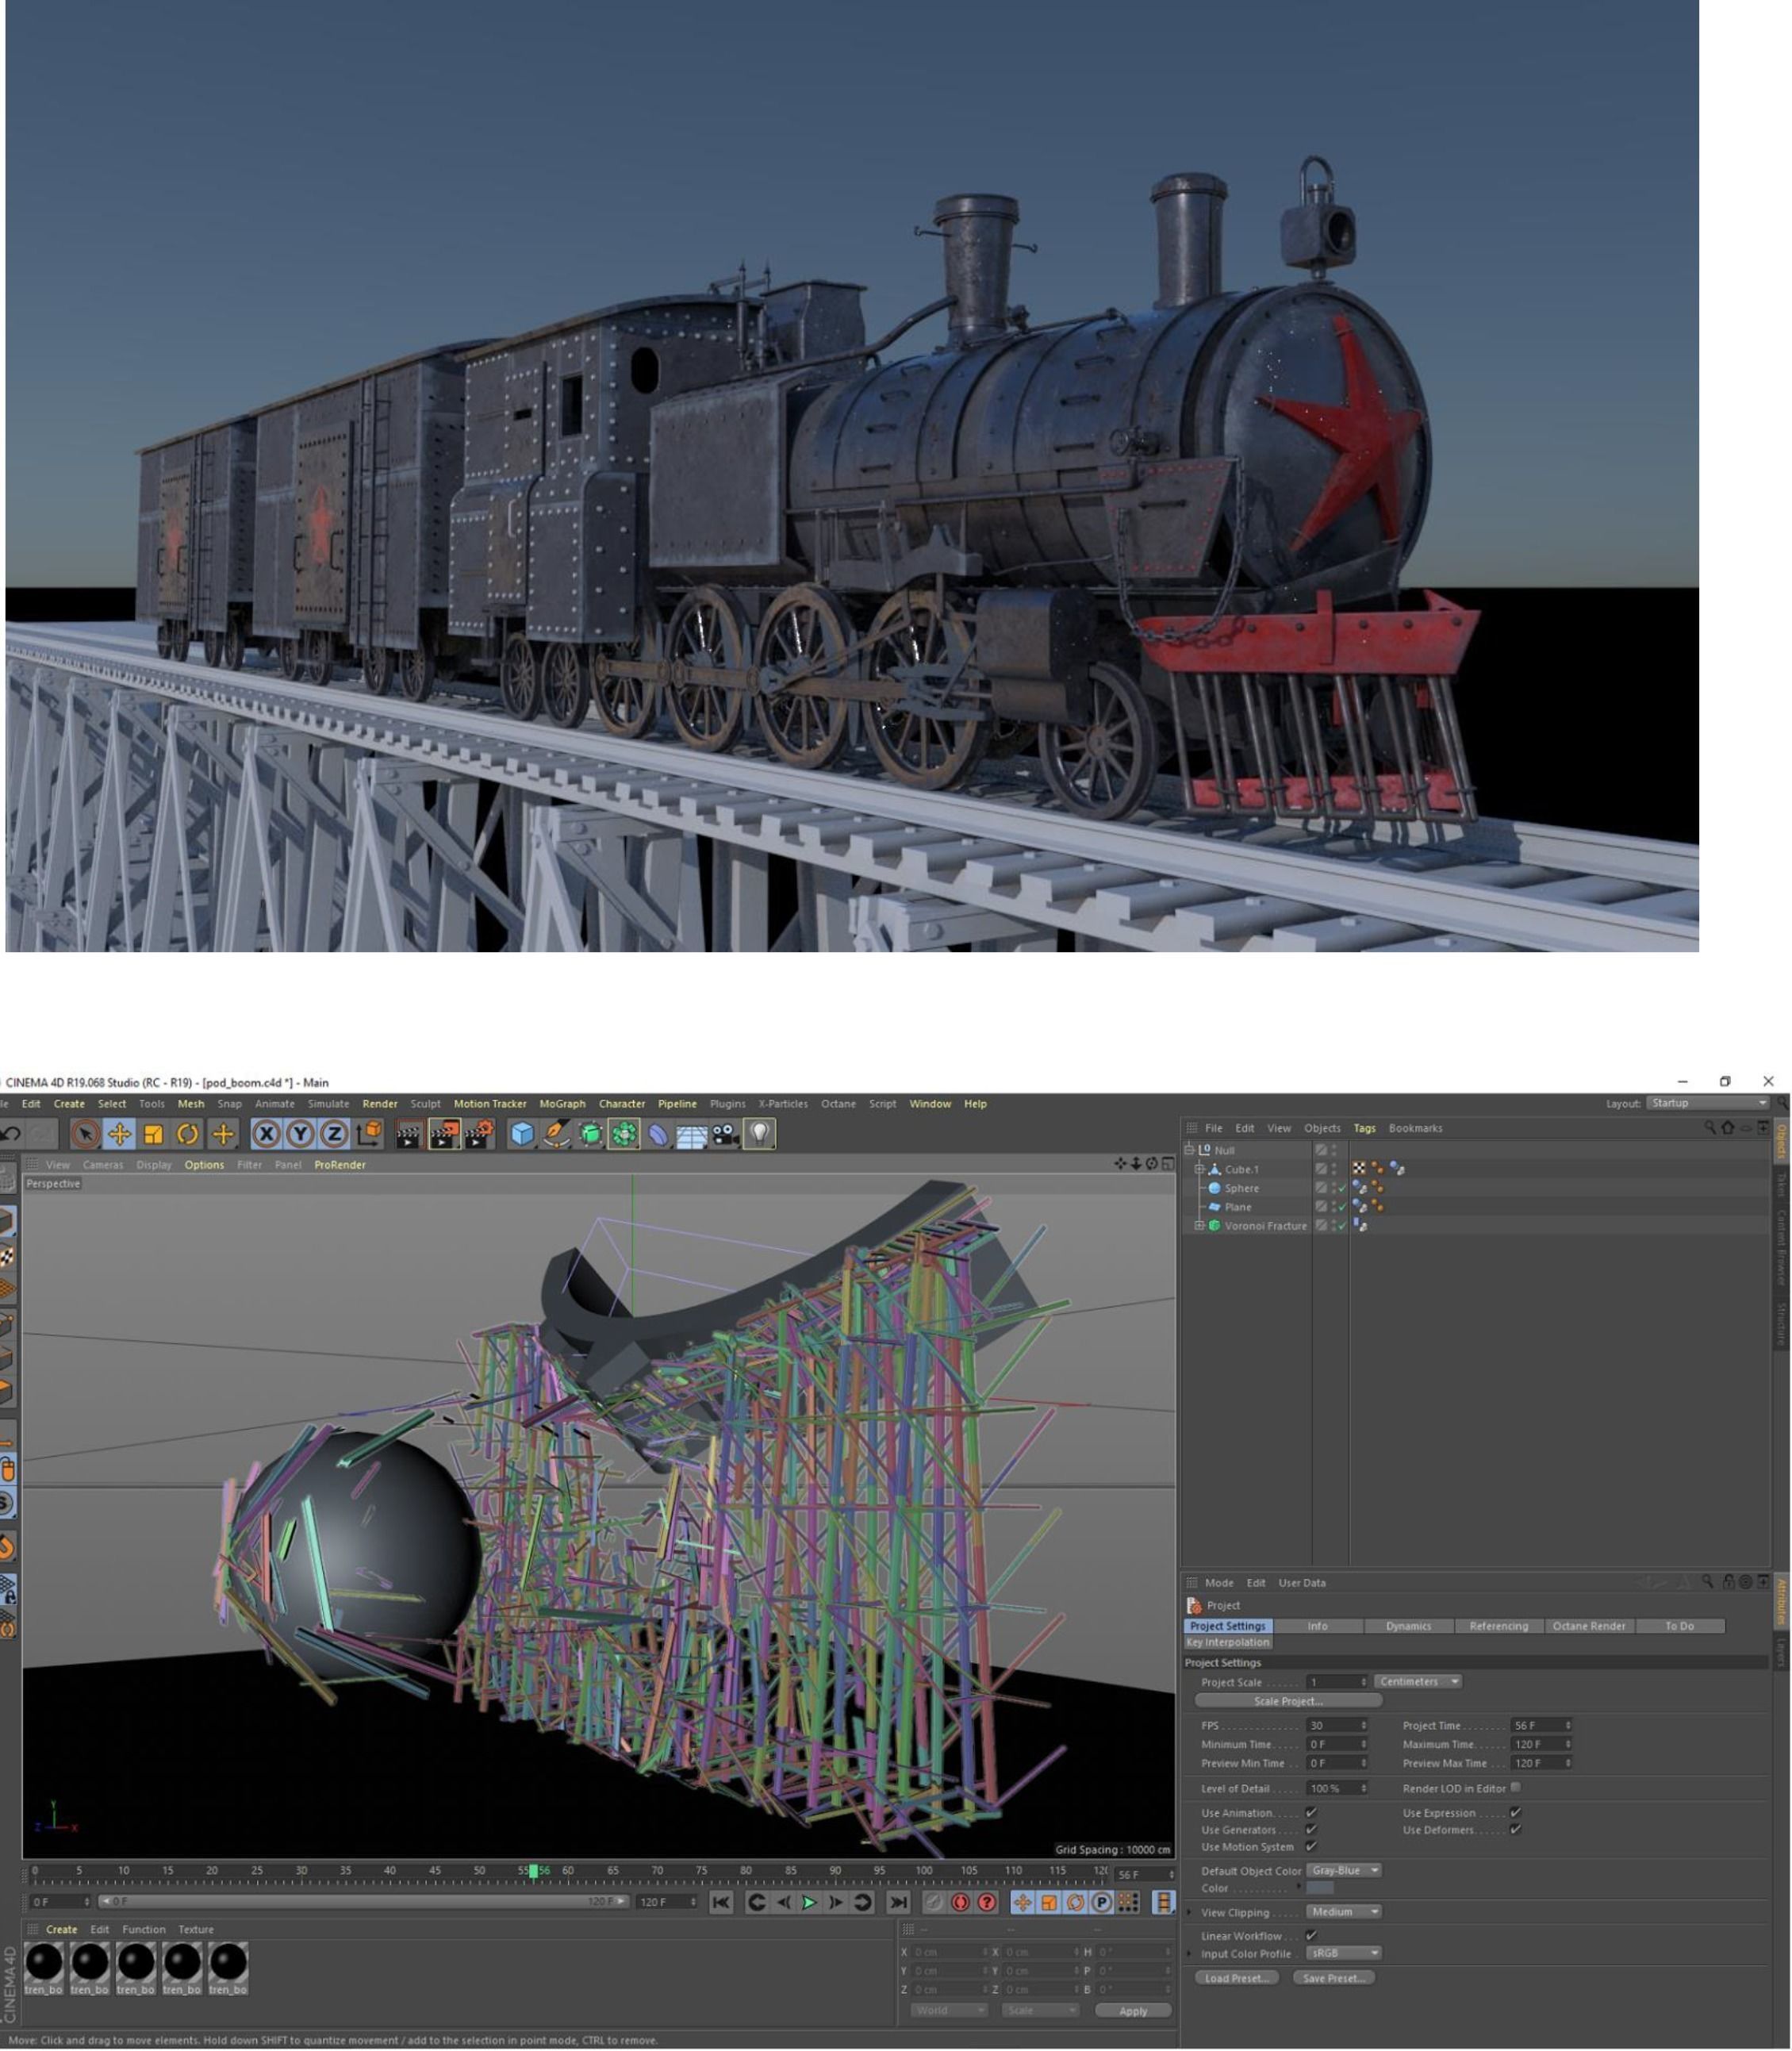Toggle Z-axis lock button

(334, 1134)
